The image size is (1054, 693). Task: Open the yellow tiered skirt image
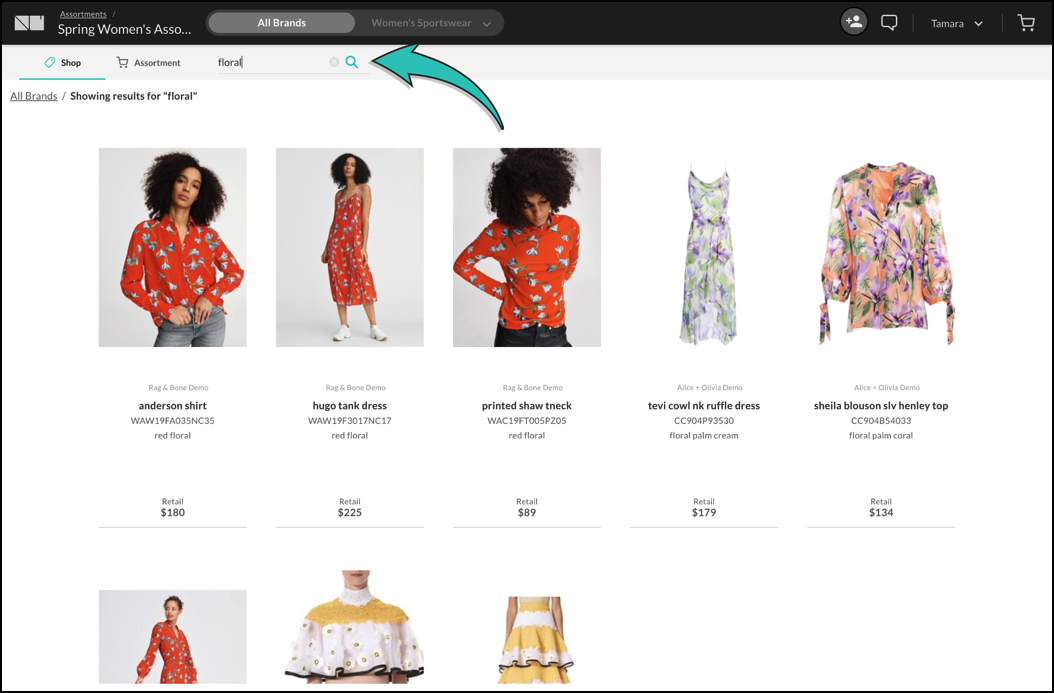point(535,640)
